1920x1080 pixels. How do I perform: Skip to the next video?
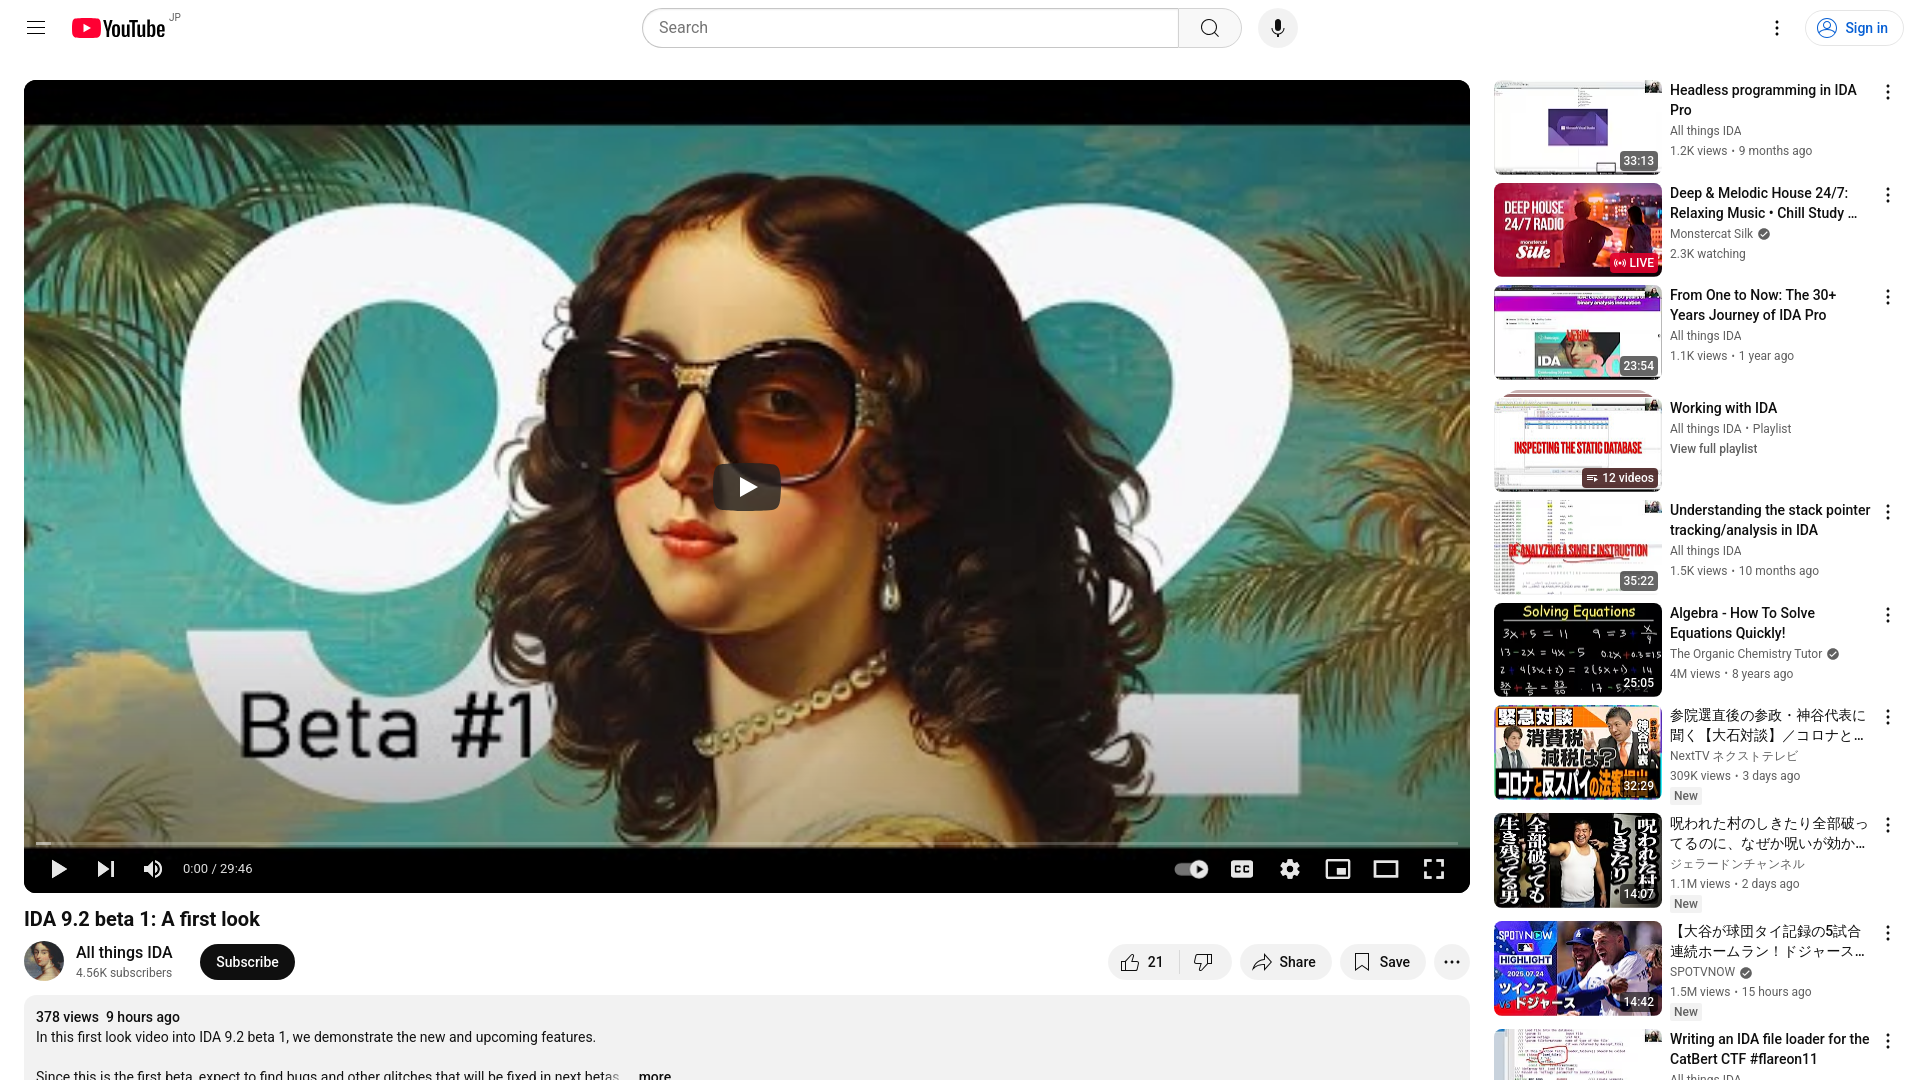click(106, 869)
